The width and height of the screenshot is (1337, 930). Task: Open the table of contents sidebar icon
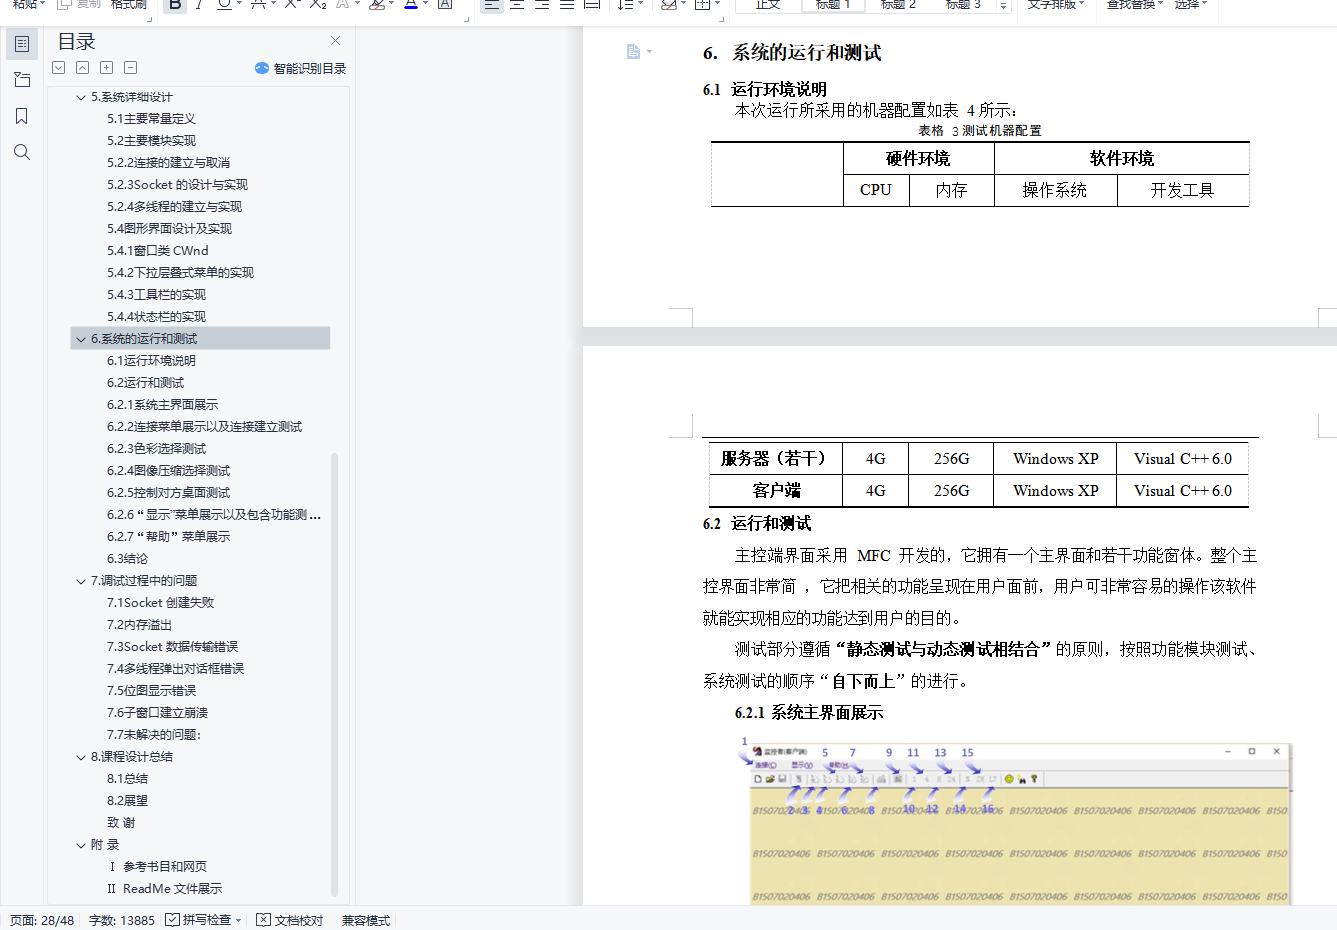click(22, 44)
